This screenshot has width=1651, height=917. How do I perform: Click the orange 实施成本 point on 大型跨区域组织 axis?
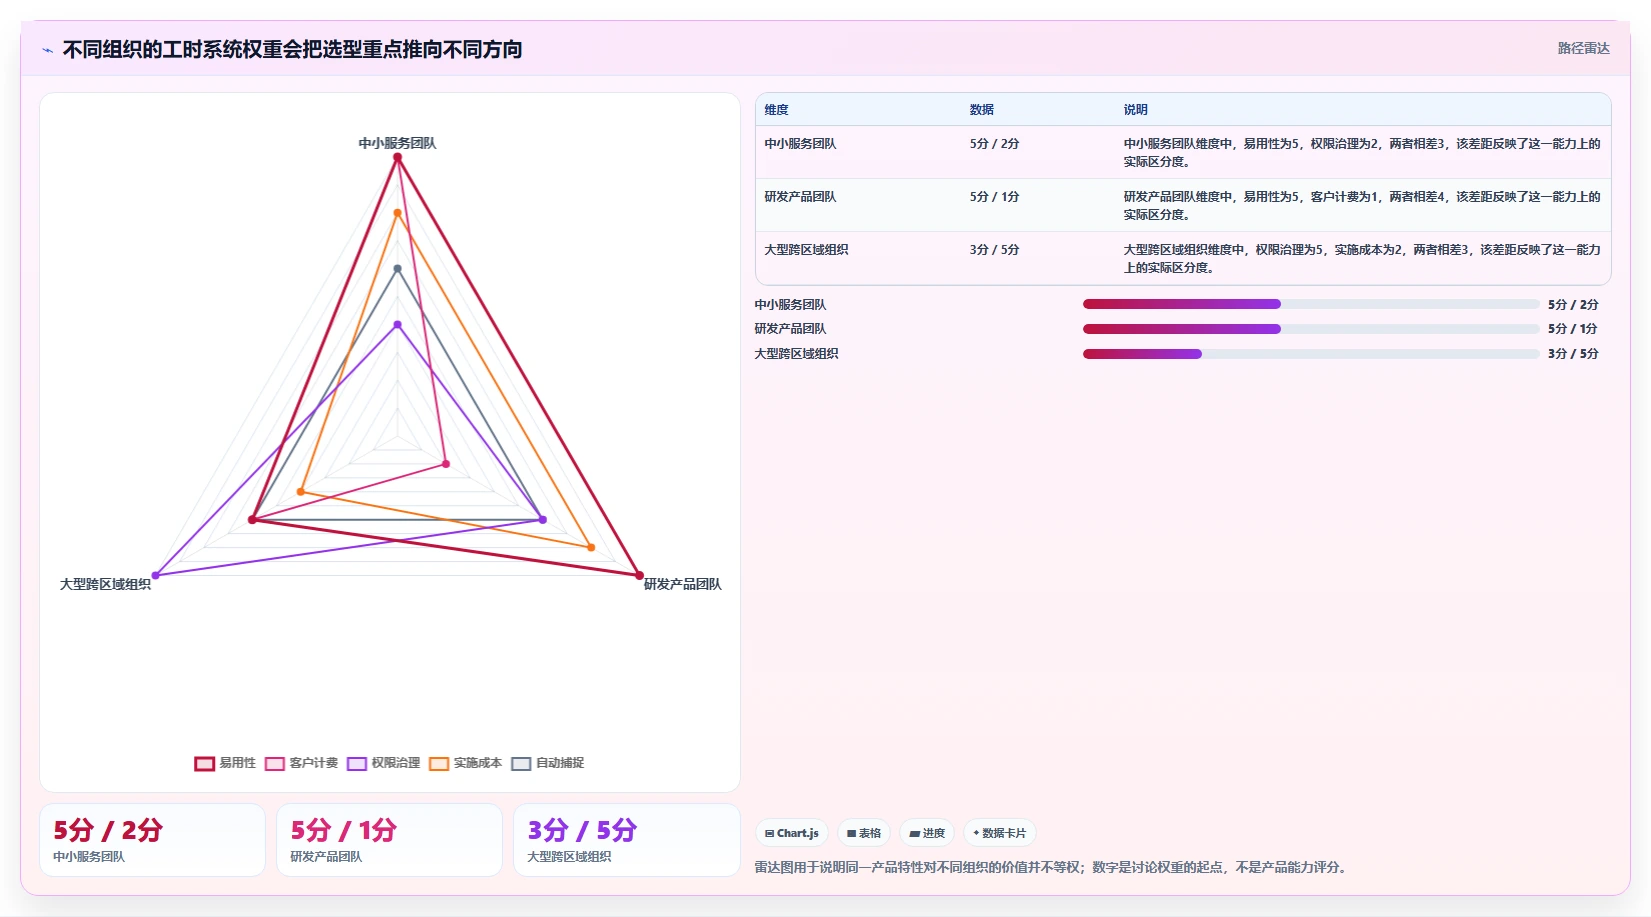(x=300, y=492)
